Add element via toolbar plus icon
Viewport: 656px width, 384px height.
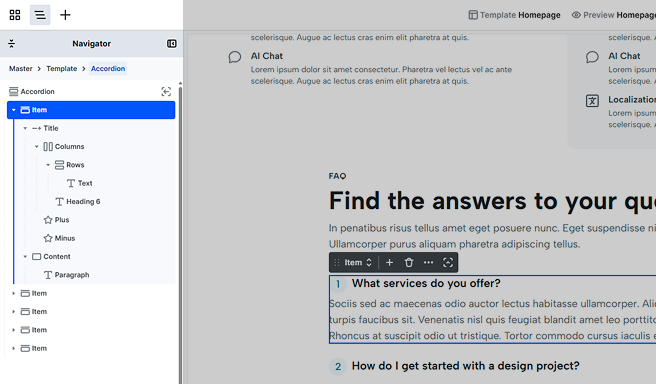390,263
